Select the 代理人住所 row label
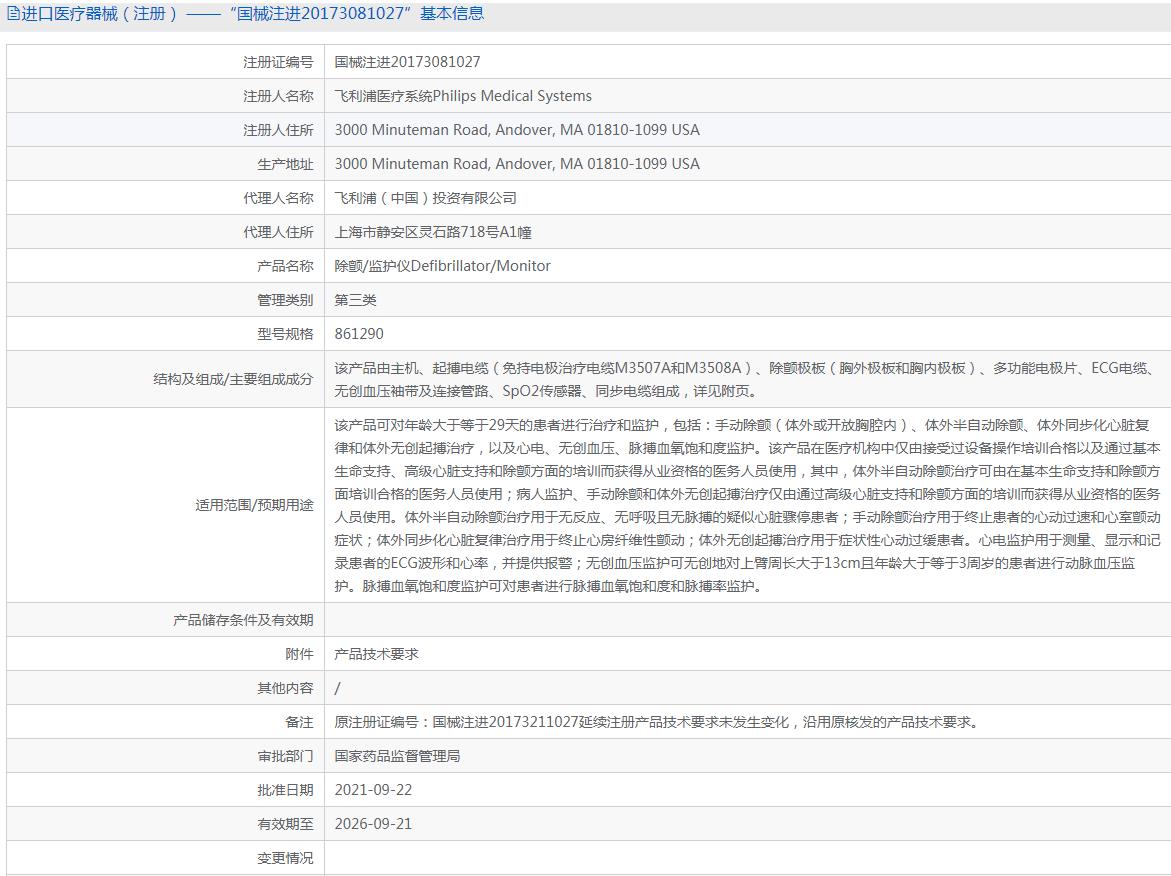Viewport: 1171px width, 876px height. pos(278,232)
